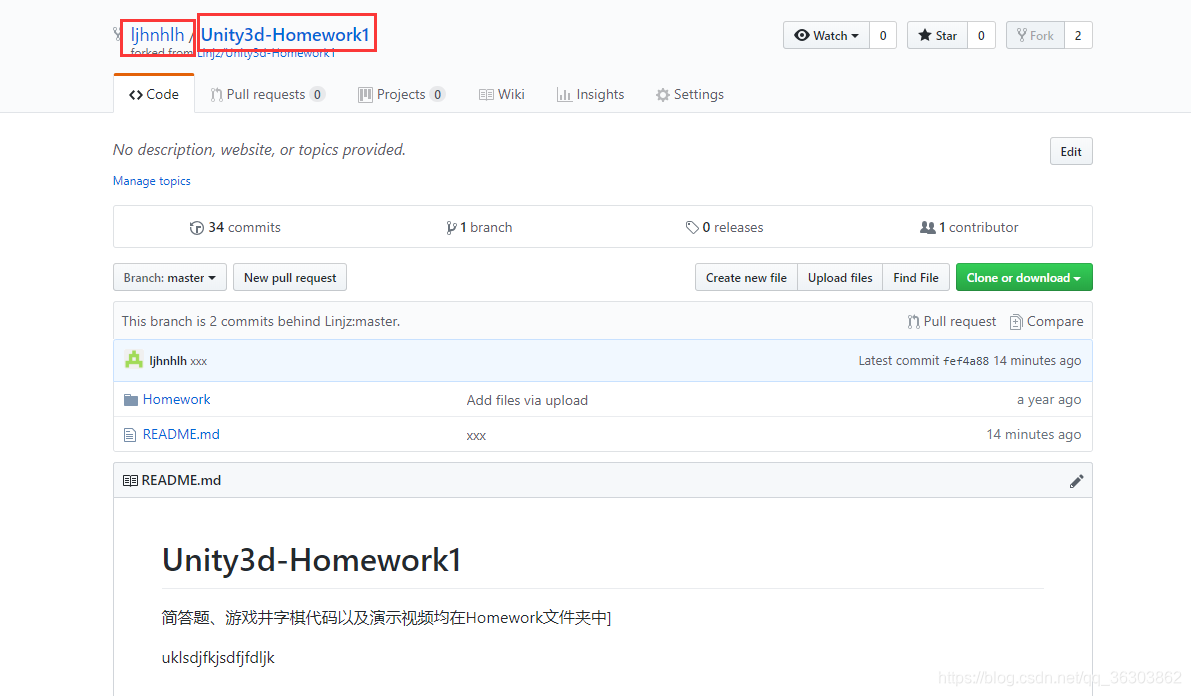Viewport: 1191px width, 696px height.
Task: Open the README.md file
Action: [x=181, y=434]
